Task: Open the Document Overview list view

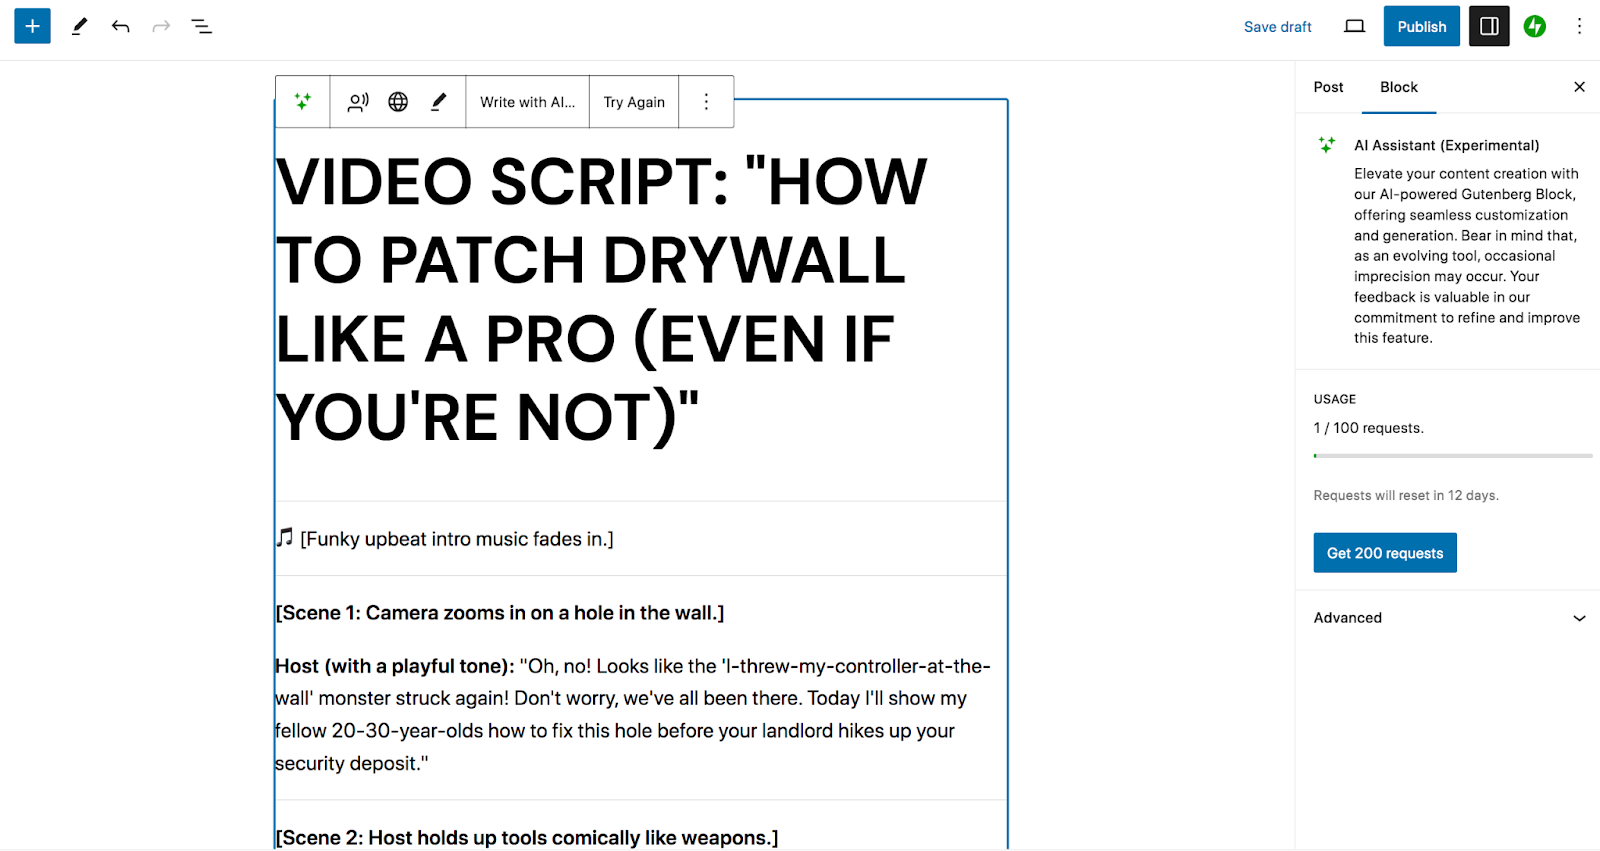Action: (201, 26)
